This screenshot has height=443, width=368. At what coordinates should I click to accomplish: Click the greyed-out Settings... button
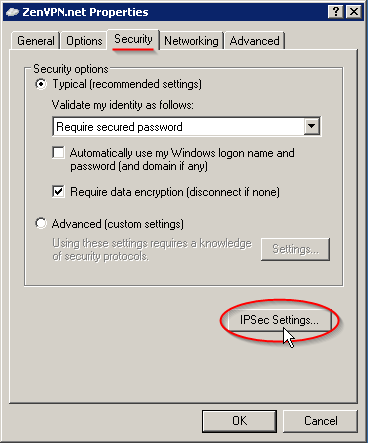tap(295, 249)
